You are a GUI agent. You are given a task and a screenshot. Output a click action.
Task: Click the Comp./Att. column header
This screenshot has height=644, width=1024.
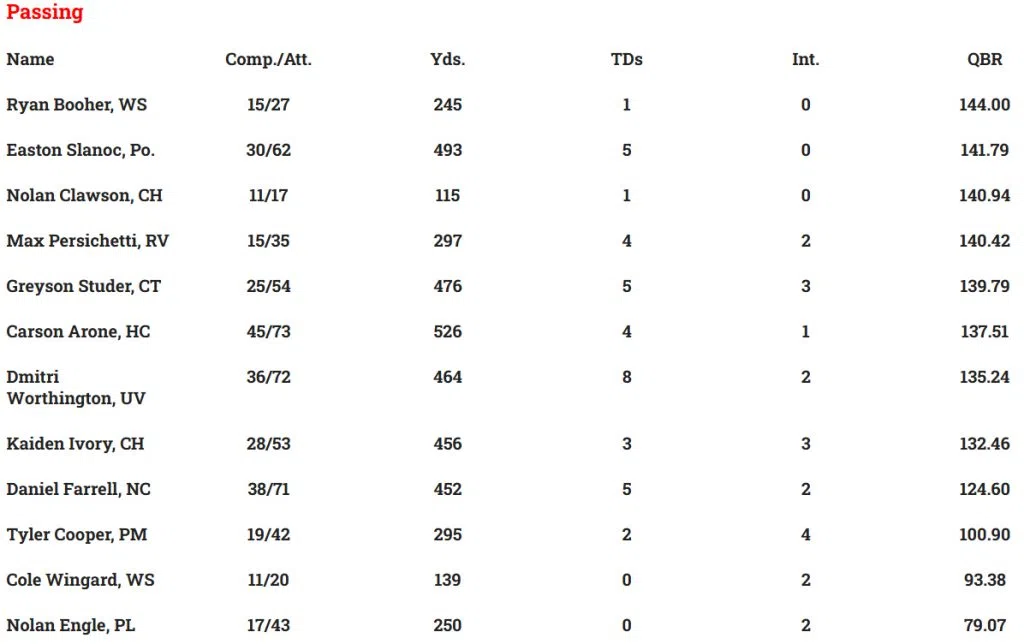268,59
